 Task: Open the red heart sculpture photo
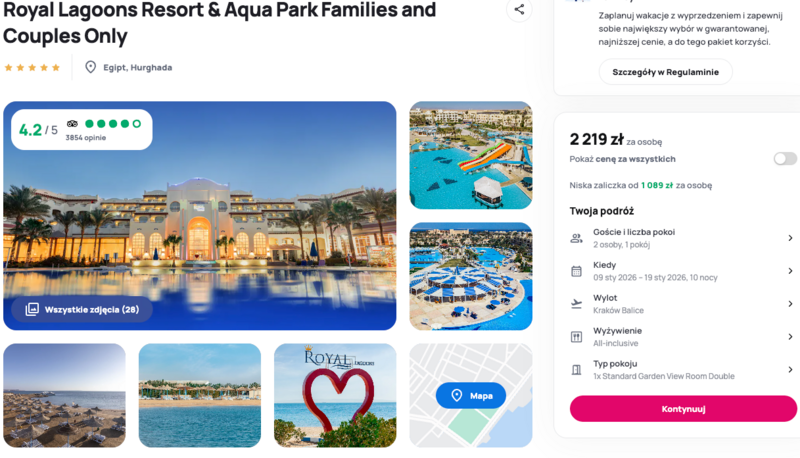click(x=335, y=395)
